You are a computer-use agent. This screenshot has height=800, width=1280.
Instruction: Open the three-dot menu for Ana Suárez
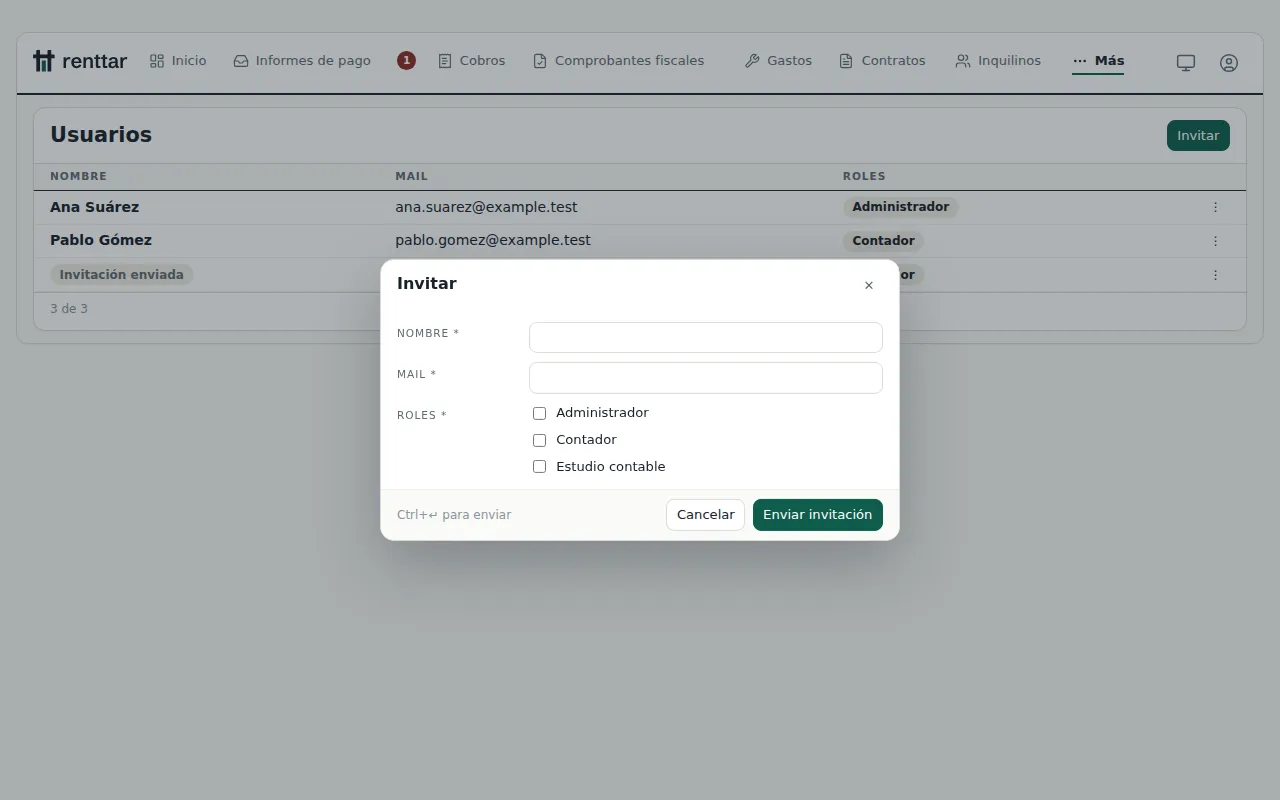pyautogui.click(x=1216, y=207)
